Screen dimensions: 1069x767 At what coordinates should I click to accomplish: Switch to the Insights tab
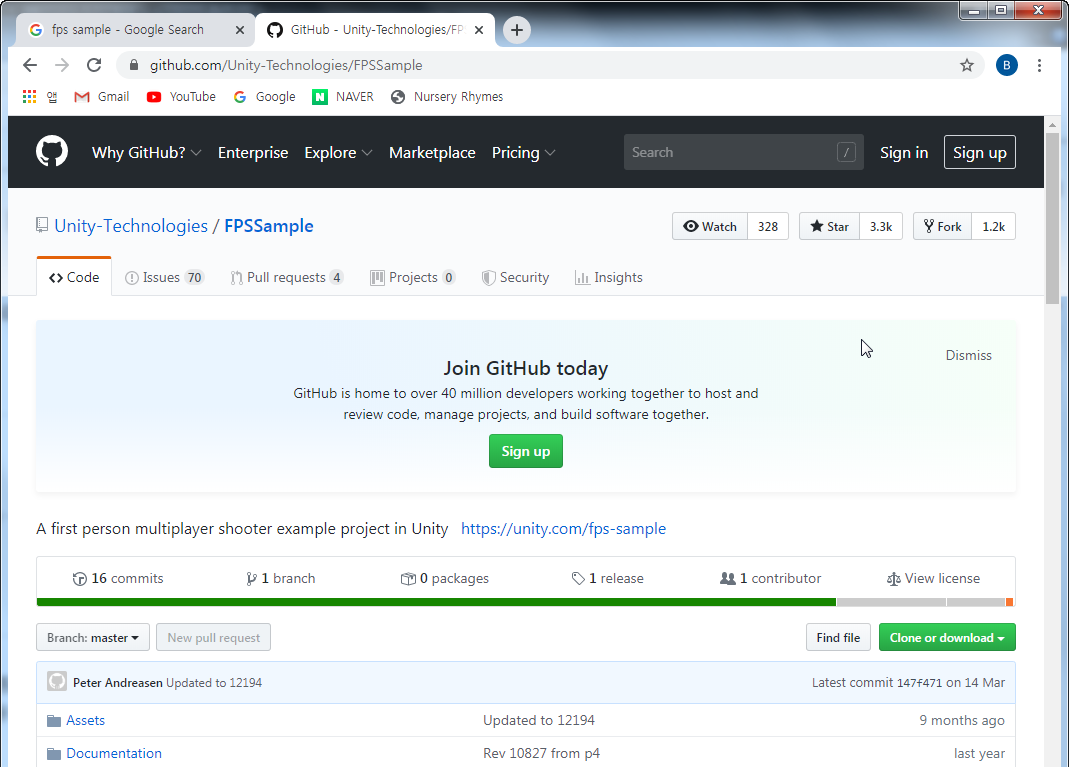pyautogui.click(x=609, y=277)
